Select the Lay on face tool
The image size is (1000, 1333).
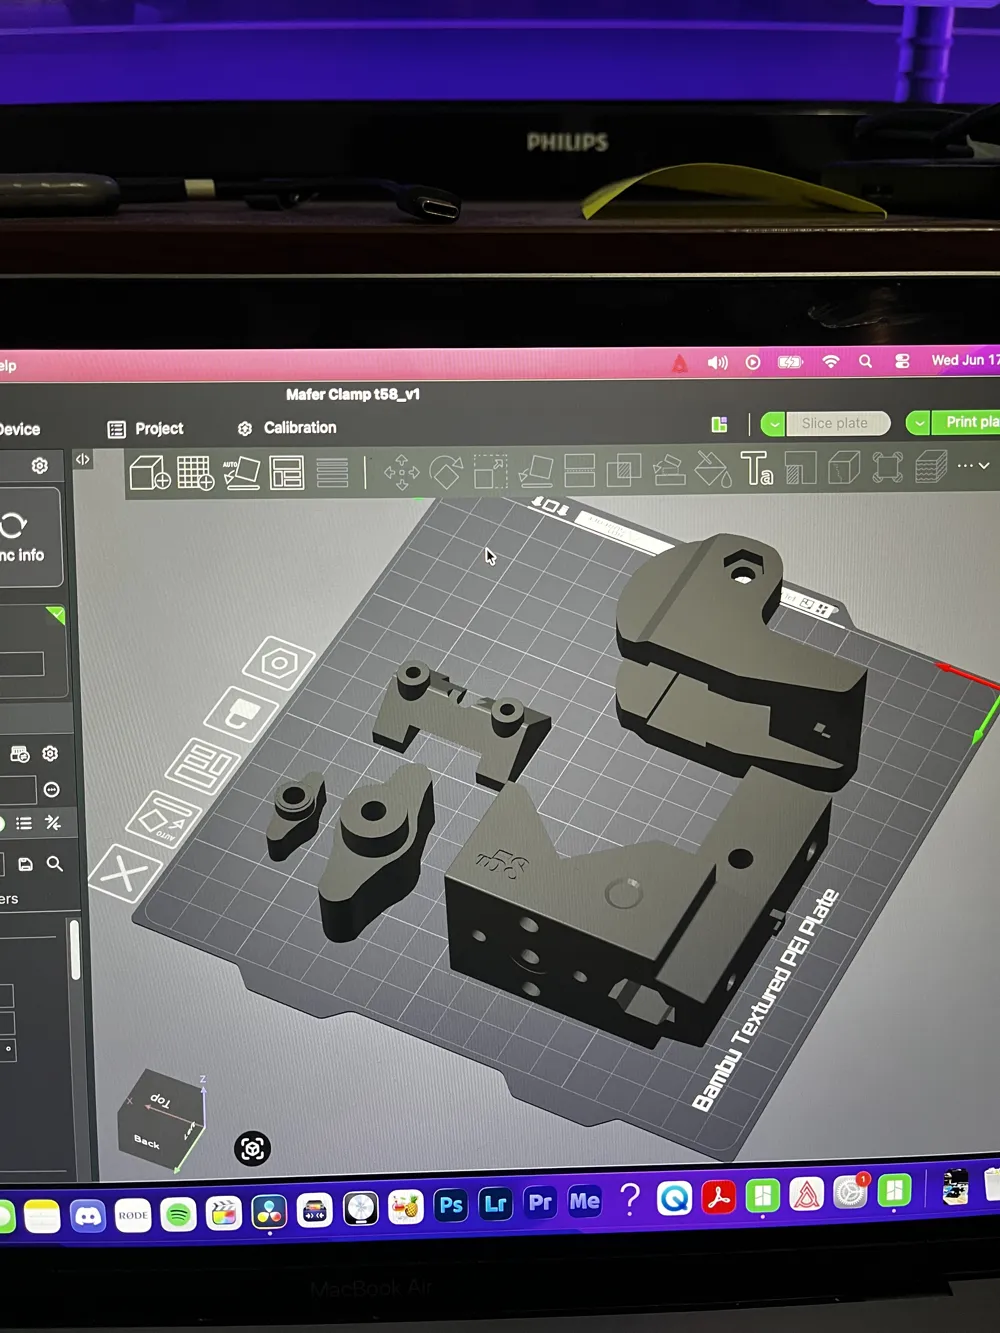[536, 470]
